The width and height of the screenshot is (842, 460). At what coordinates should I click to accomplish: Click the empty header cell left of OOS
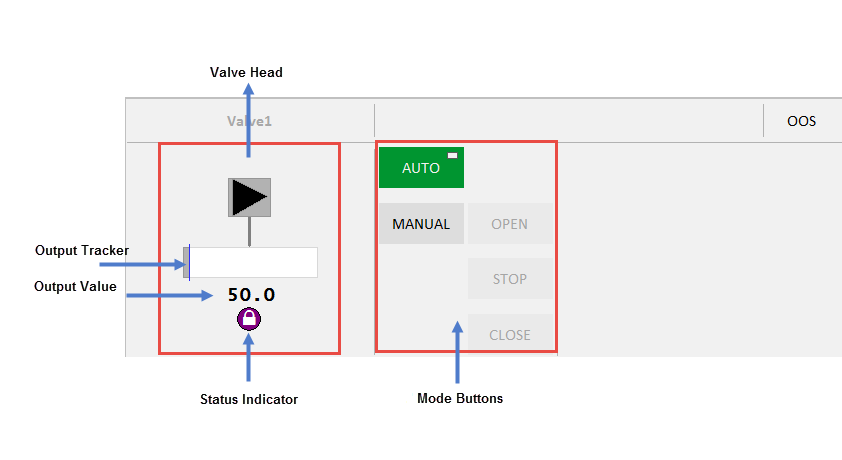click(x=568, y=121)
